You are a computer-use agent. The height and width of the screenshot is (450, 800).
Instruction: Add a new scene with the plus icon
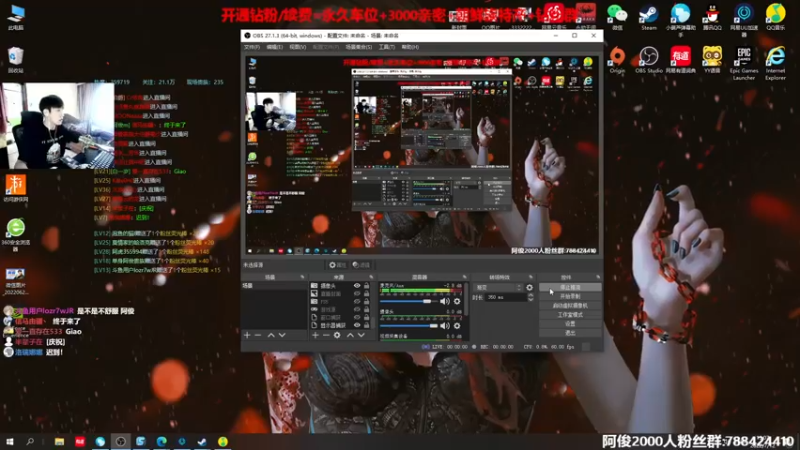click(247, 335)
